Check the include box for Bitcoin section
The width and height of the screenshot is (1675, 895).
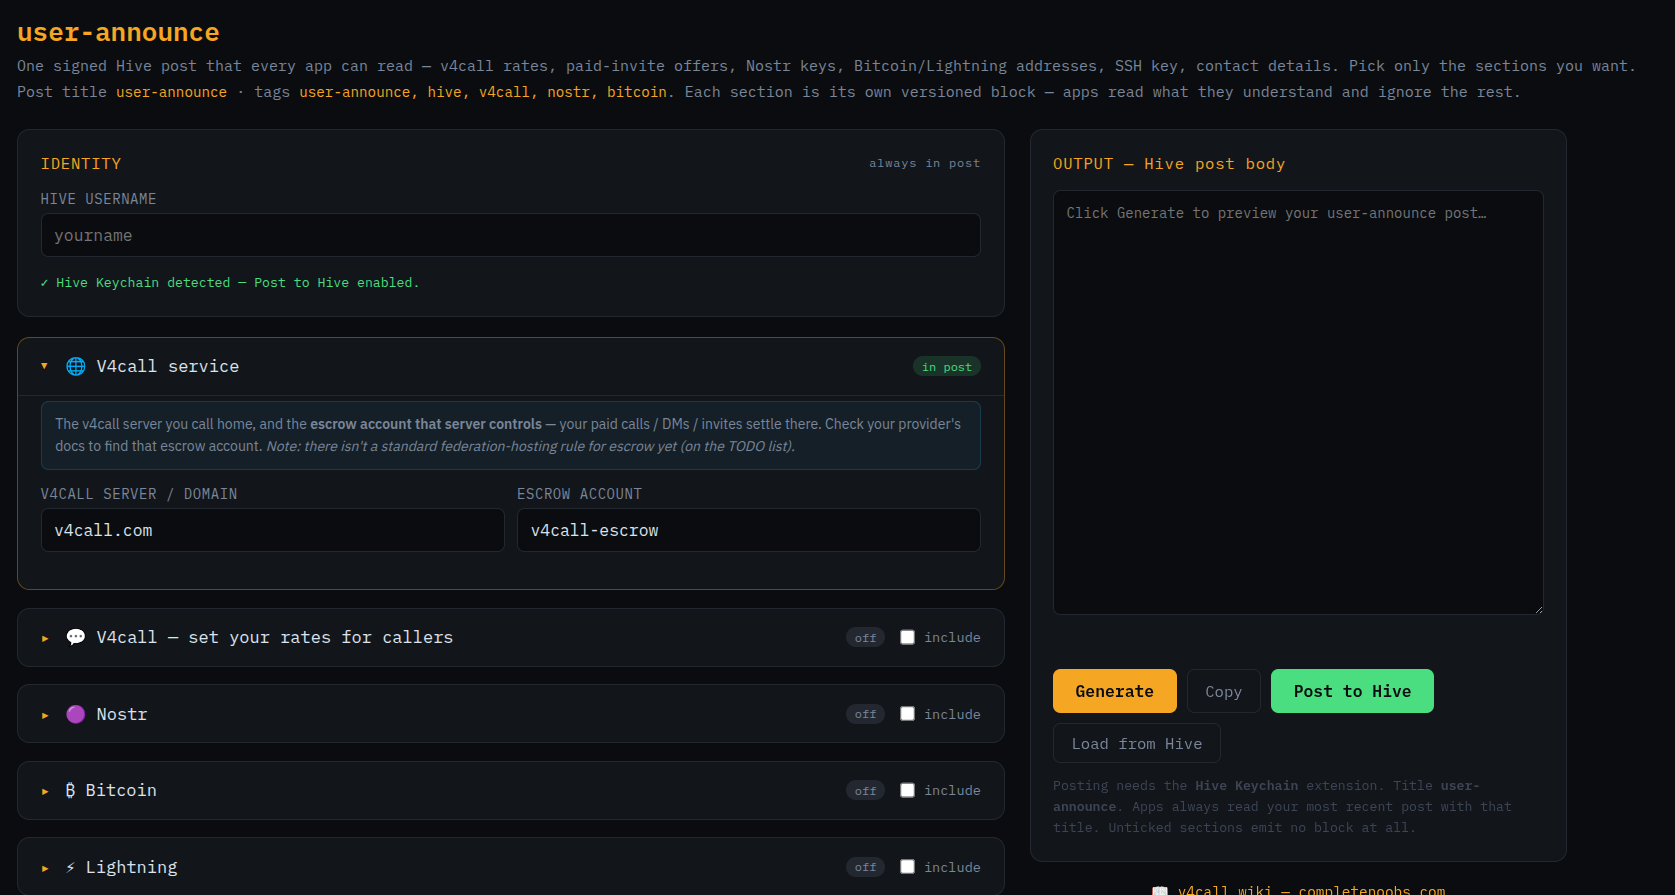pyautogui.click(x=907, y=790)
